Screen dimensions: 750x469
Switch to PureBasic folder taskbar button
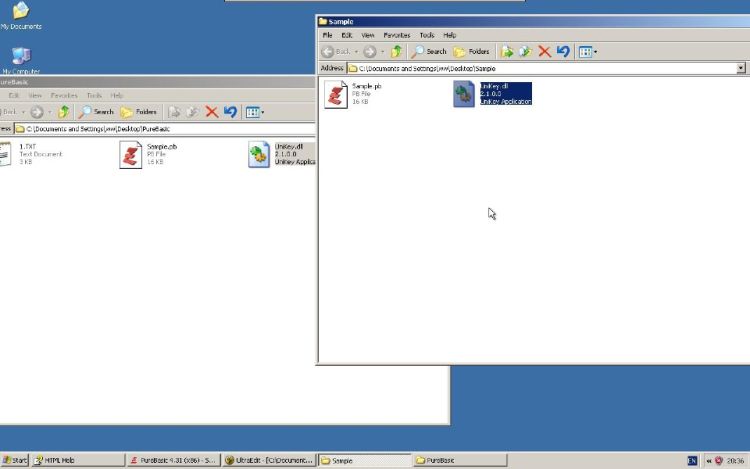(460, 460)
